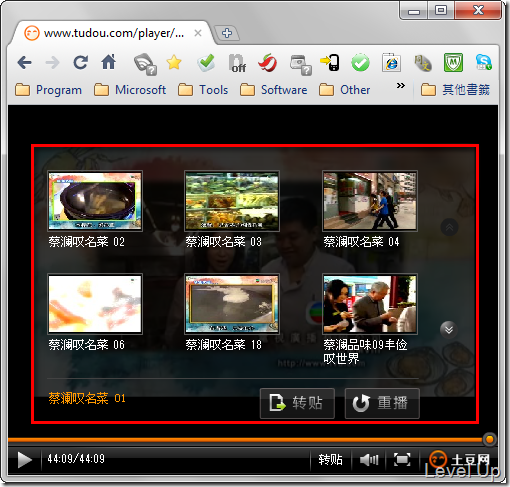Open the 蔡澜叹名菜 18 video thumbnail

click(232, 304)
